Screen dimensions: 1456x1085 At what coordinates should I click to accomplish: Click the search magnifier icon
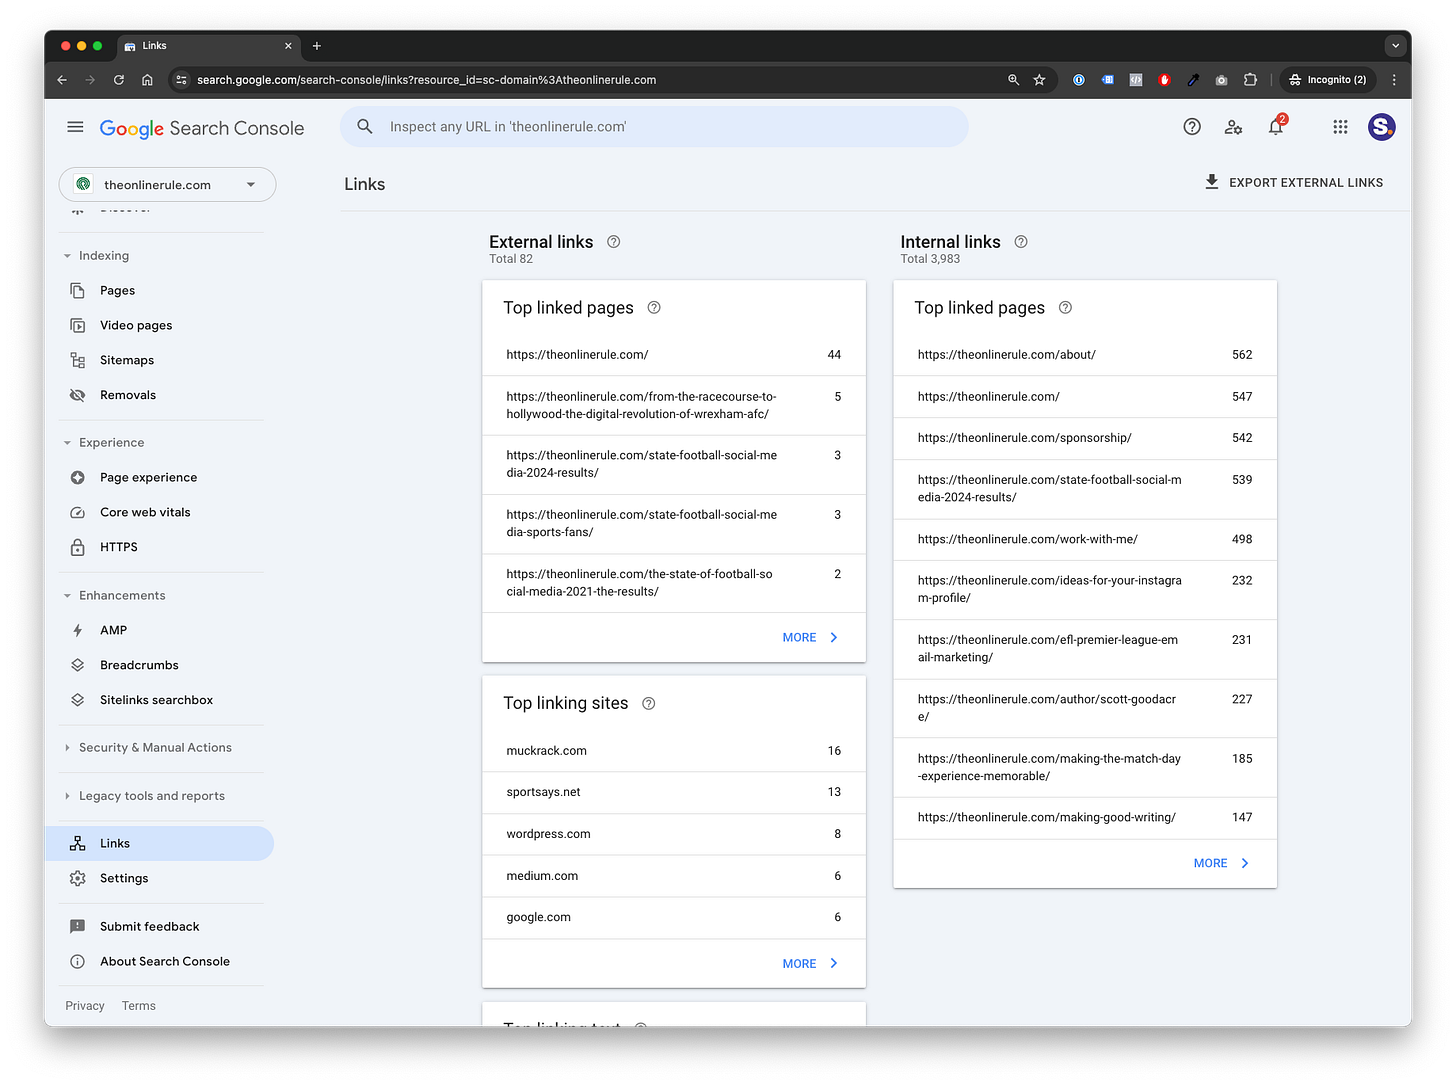(x=365, y=127)
